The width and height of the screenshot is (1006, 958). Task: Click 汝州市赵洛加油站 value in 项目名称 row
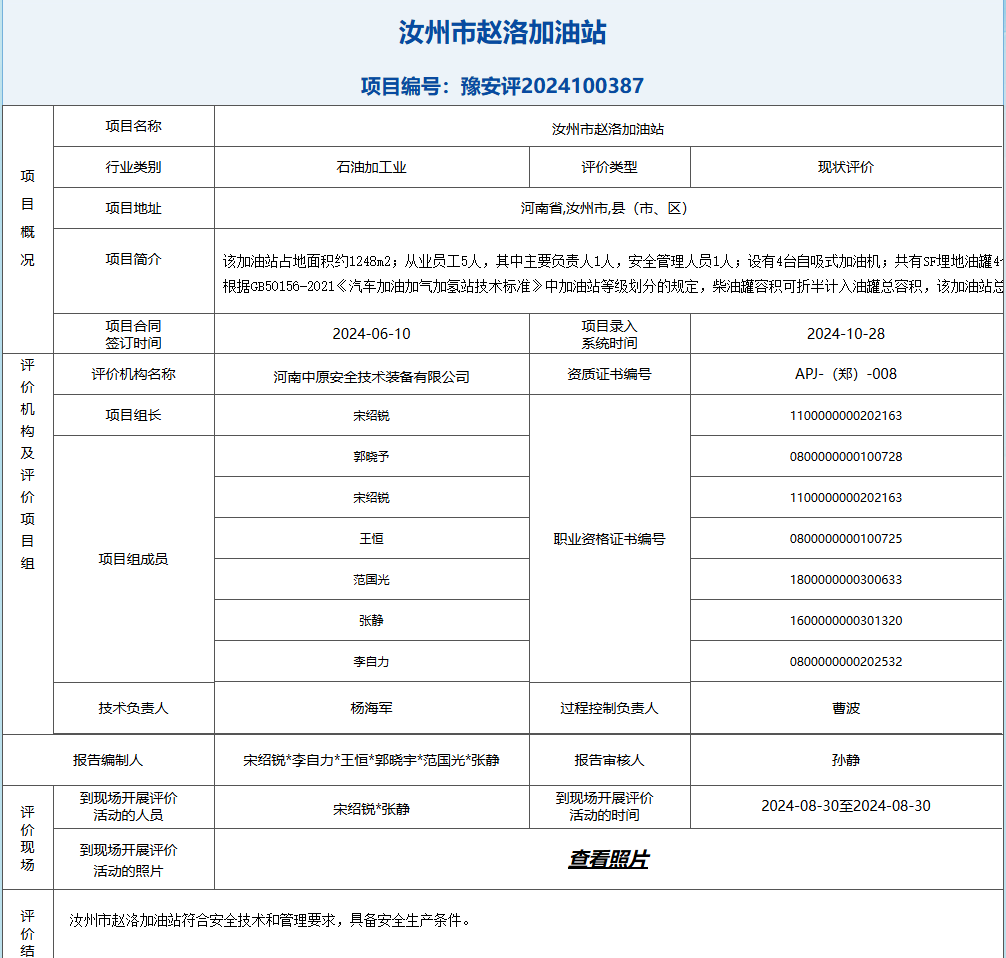(x=608, y=129)
